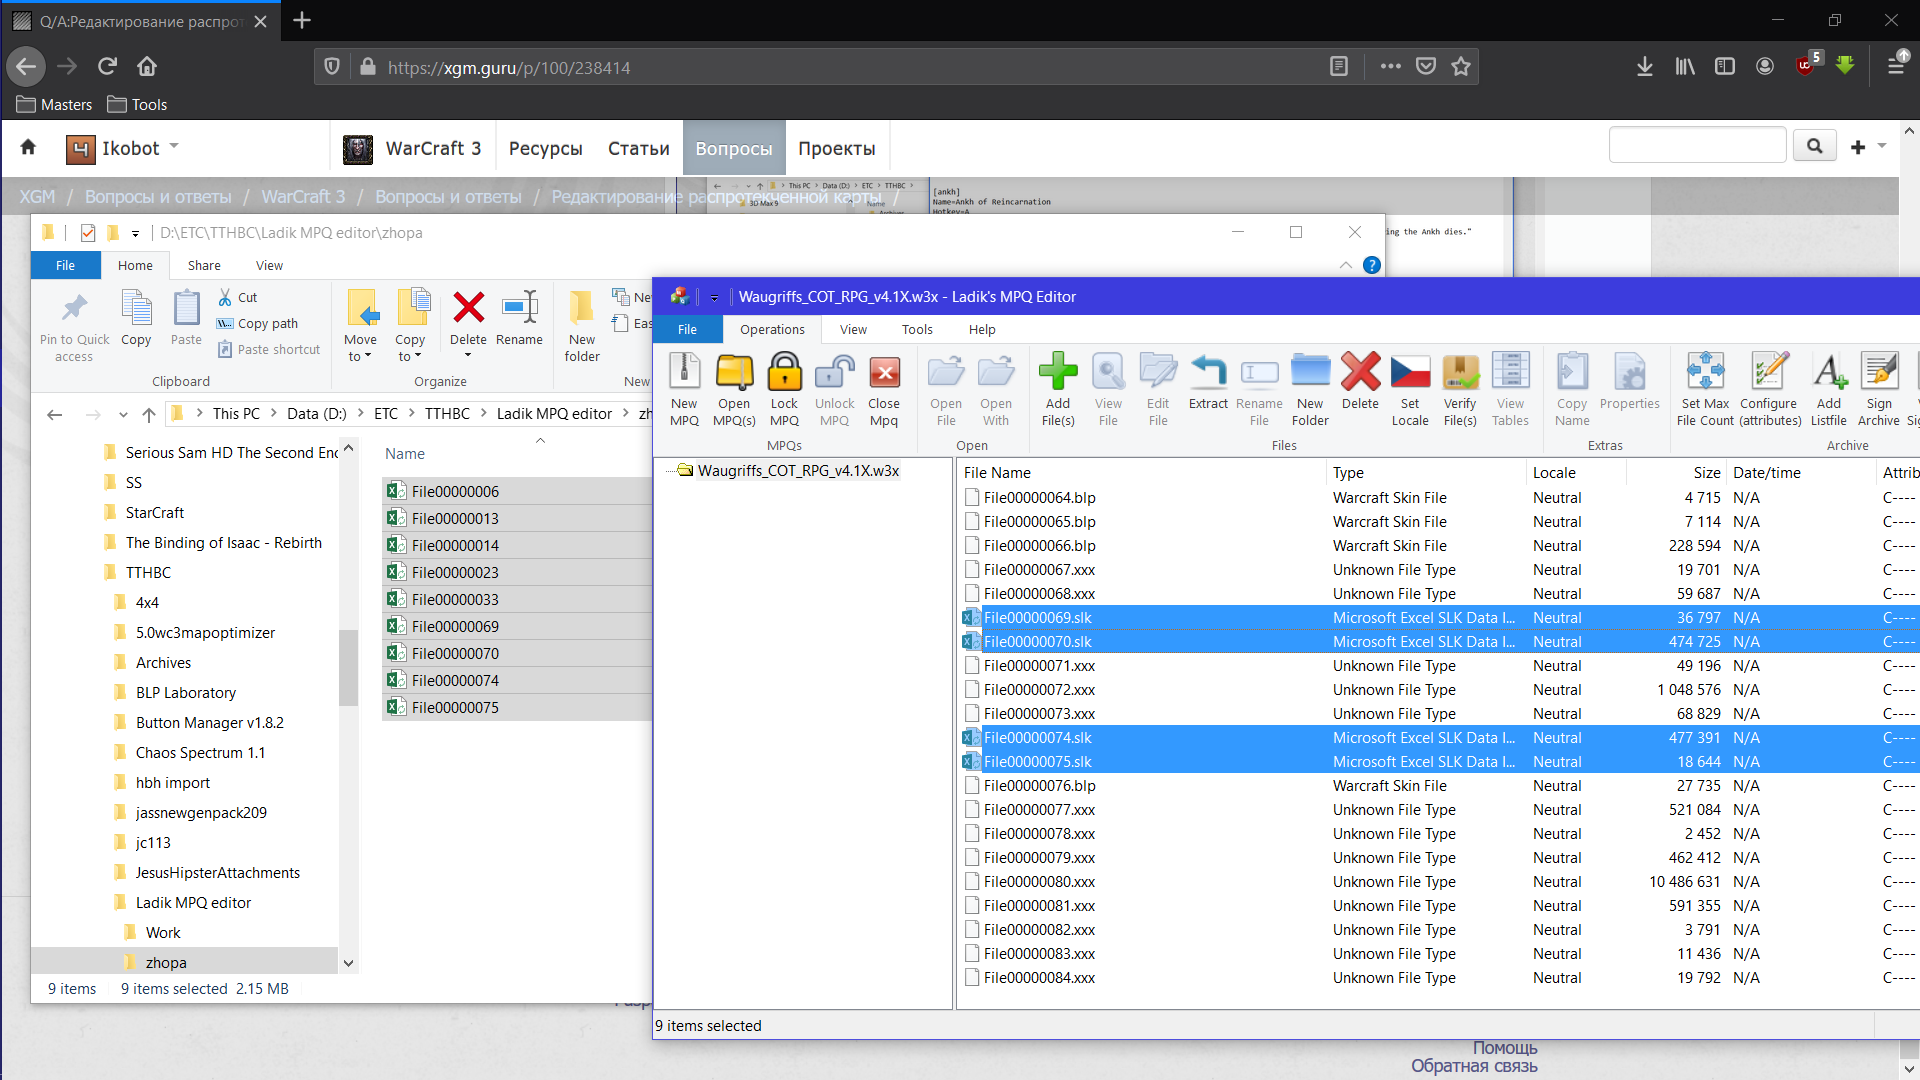Open Ikobot user dropdown arrow
The height and width of the screenshot is (1080, 1920).
[174, 146]
